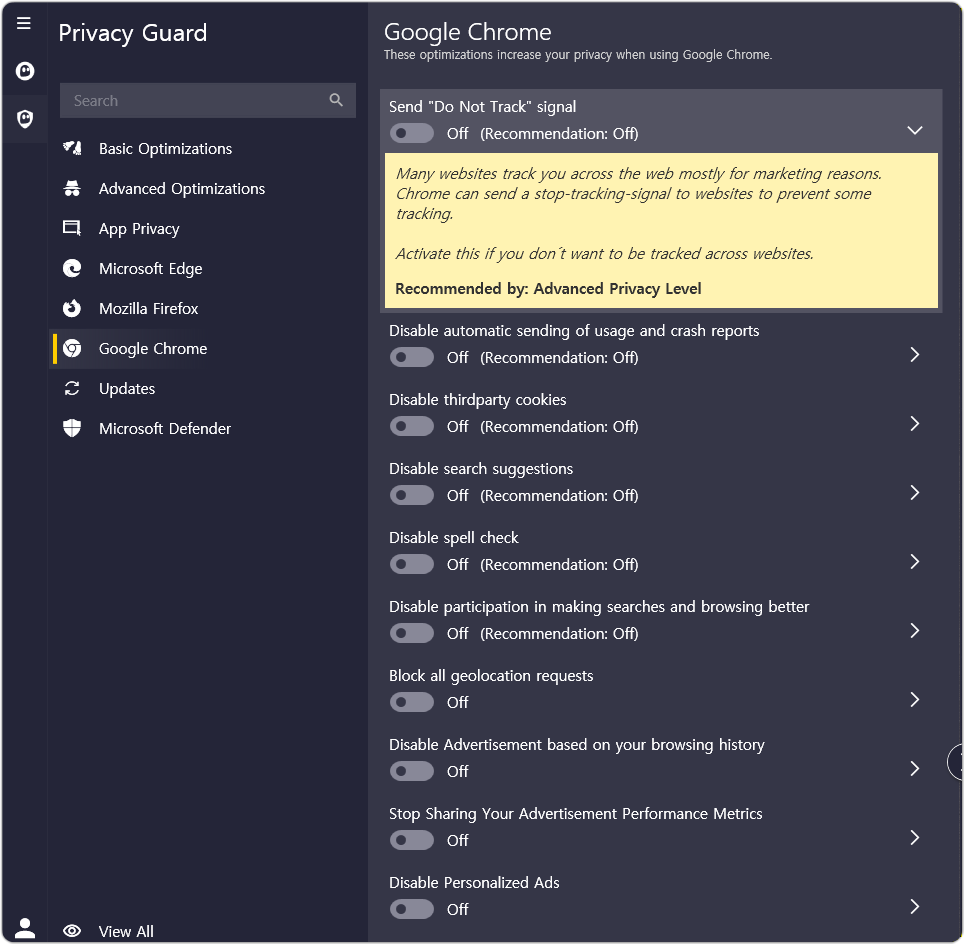Screen dimensions: 964x944
Task: Click the Google Chrome icon in sidebar
Action: tap(71, 348)
